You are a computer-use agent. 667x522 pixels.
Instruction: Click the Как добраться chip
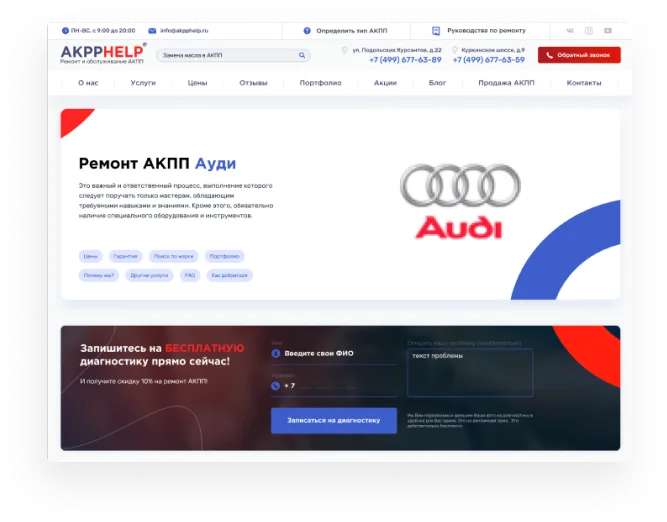tap(229, 275)
